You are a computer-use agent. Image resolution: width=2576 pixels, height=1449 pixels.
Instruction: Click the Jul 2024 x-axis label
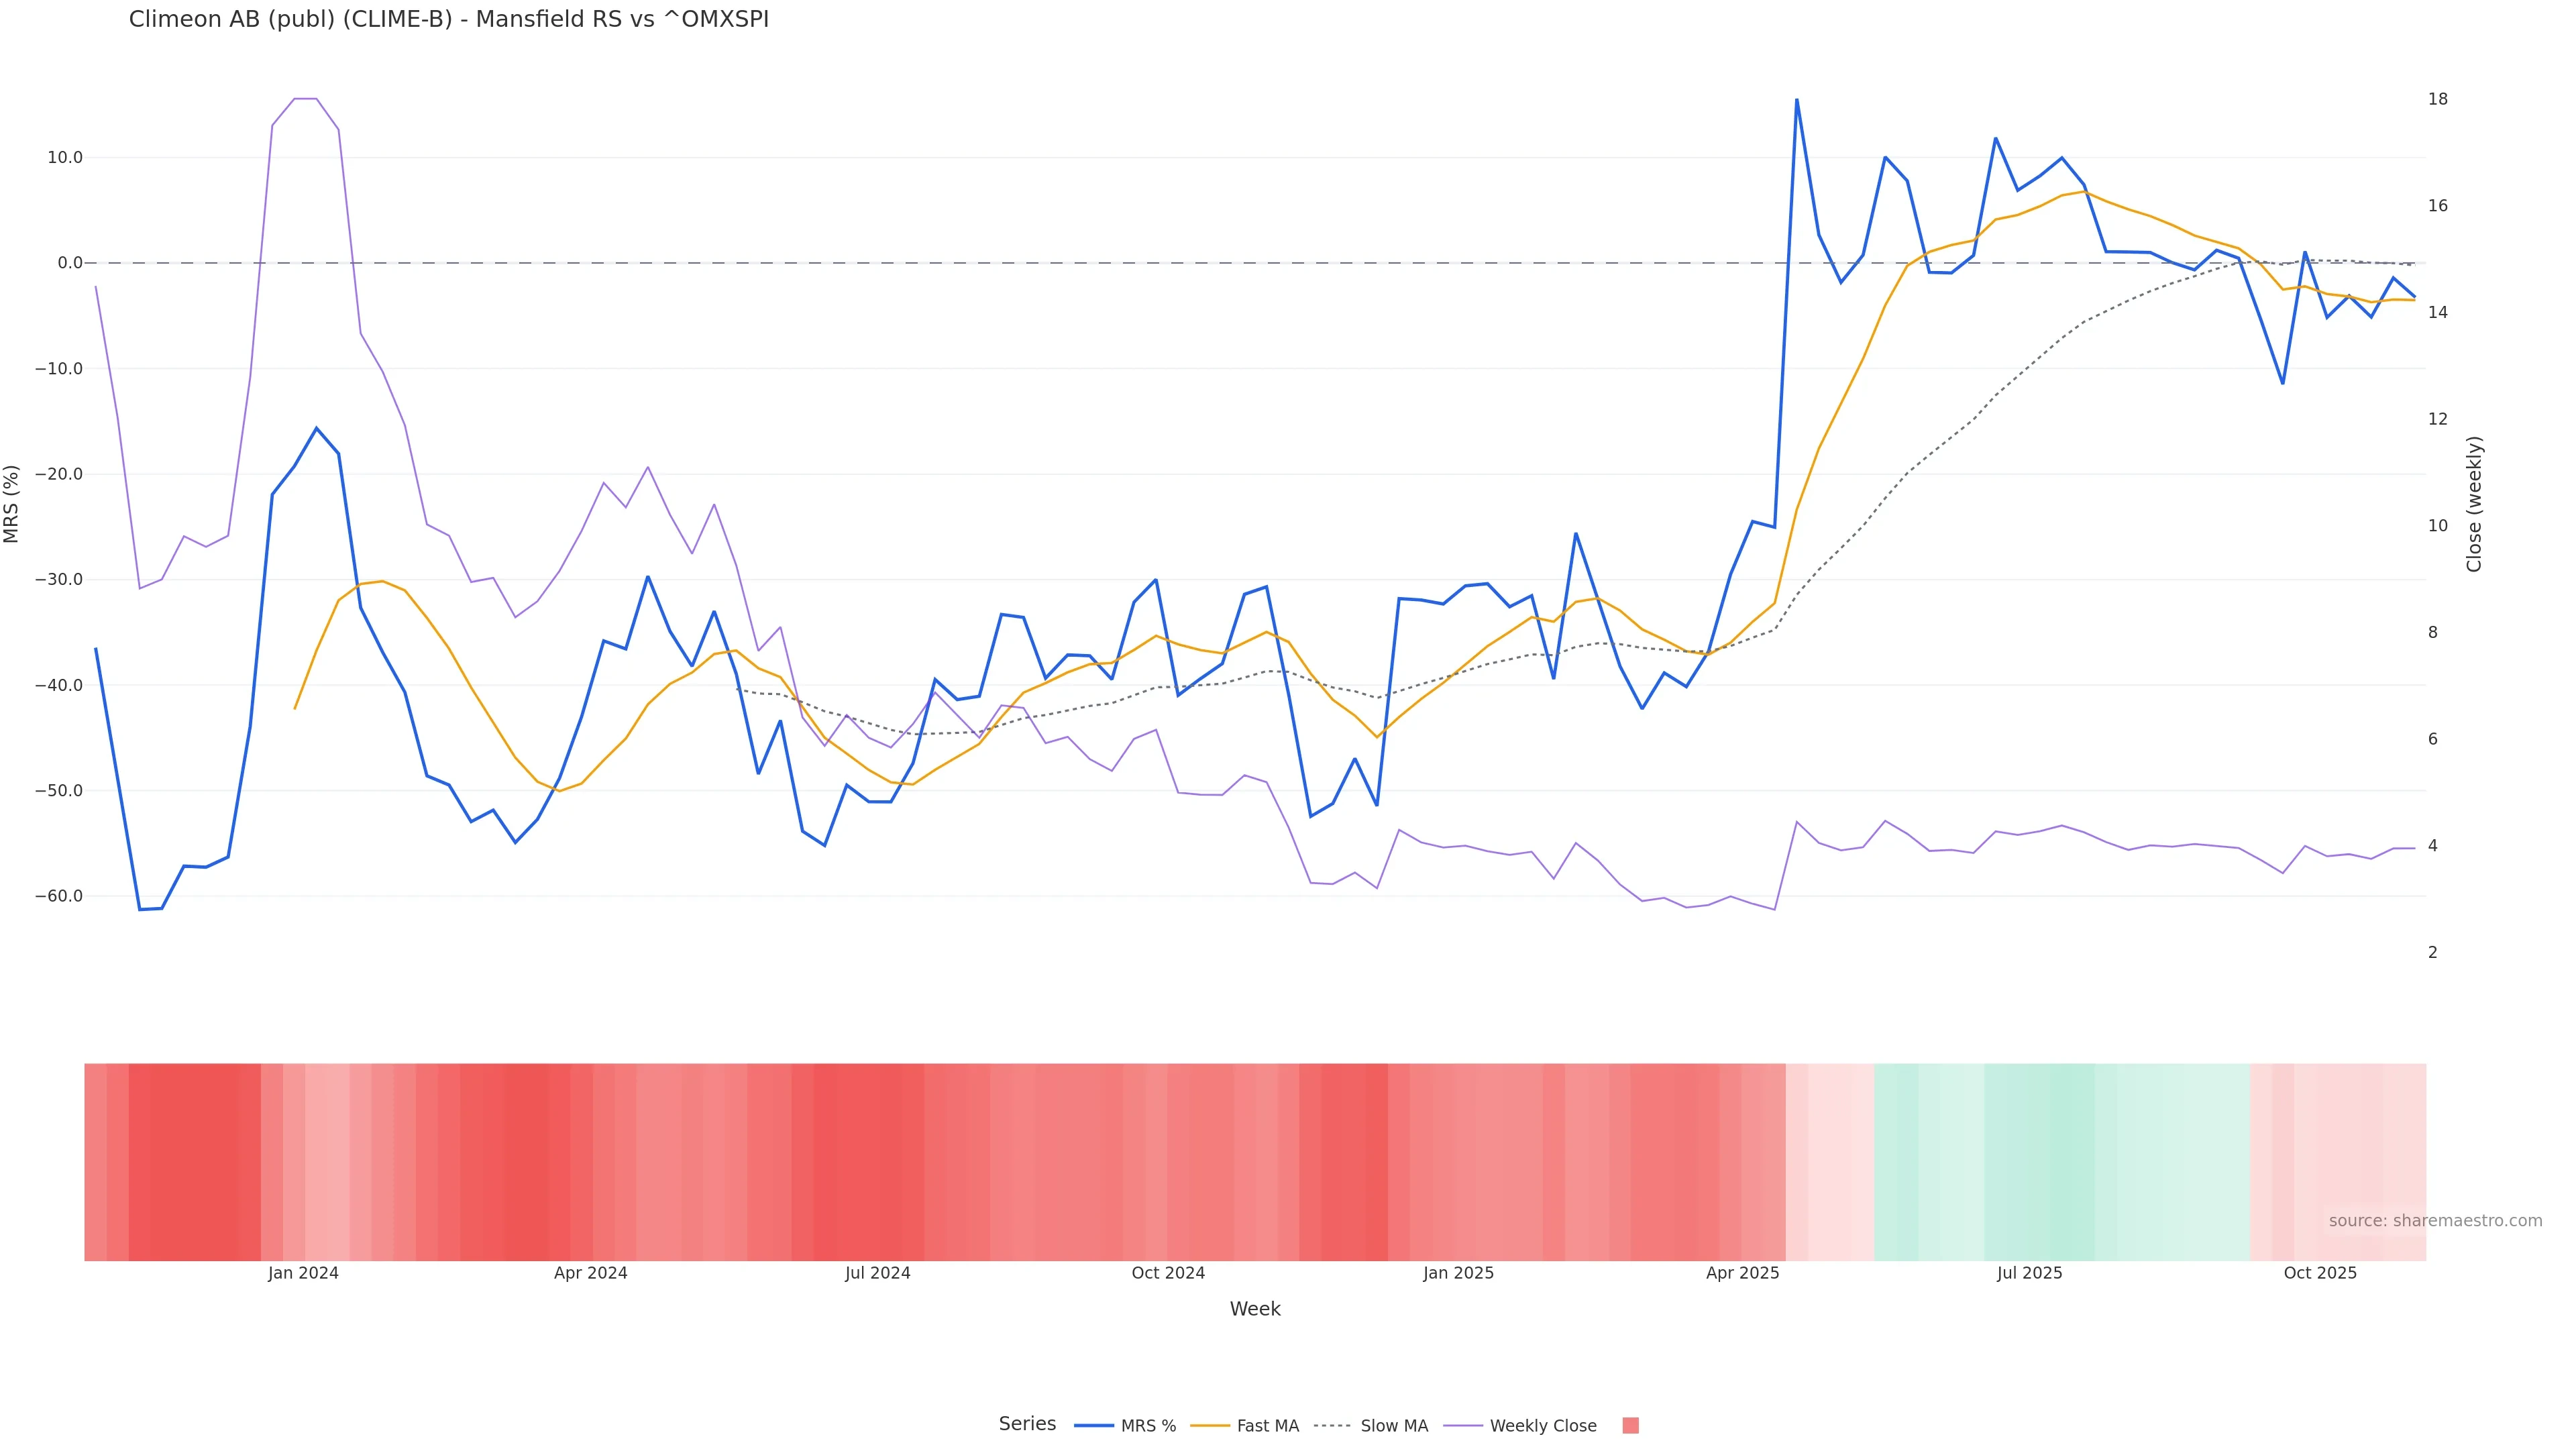877,1273
